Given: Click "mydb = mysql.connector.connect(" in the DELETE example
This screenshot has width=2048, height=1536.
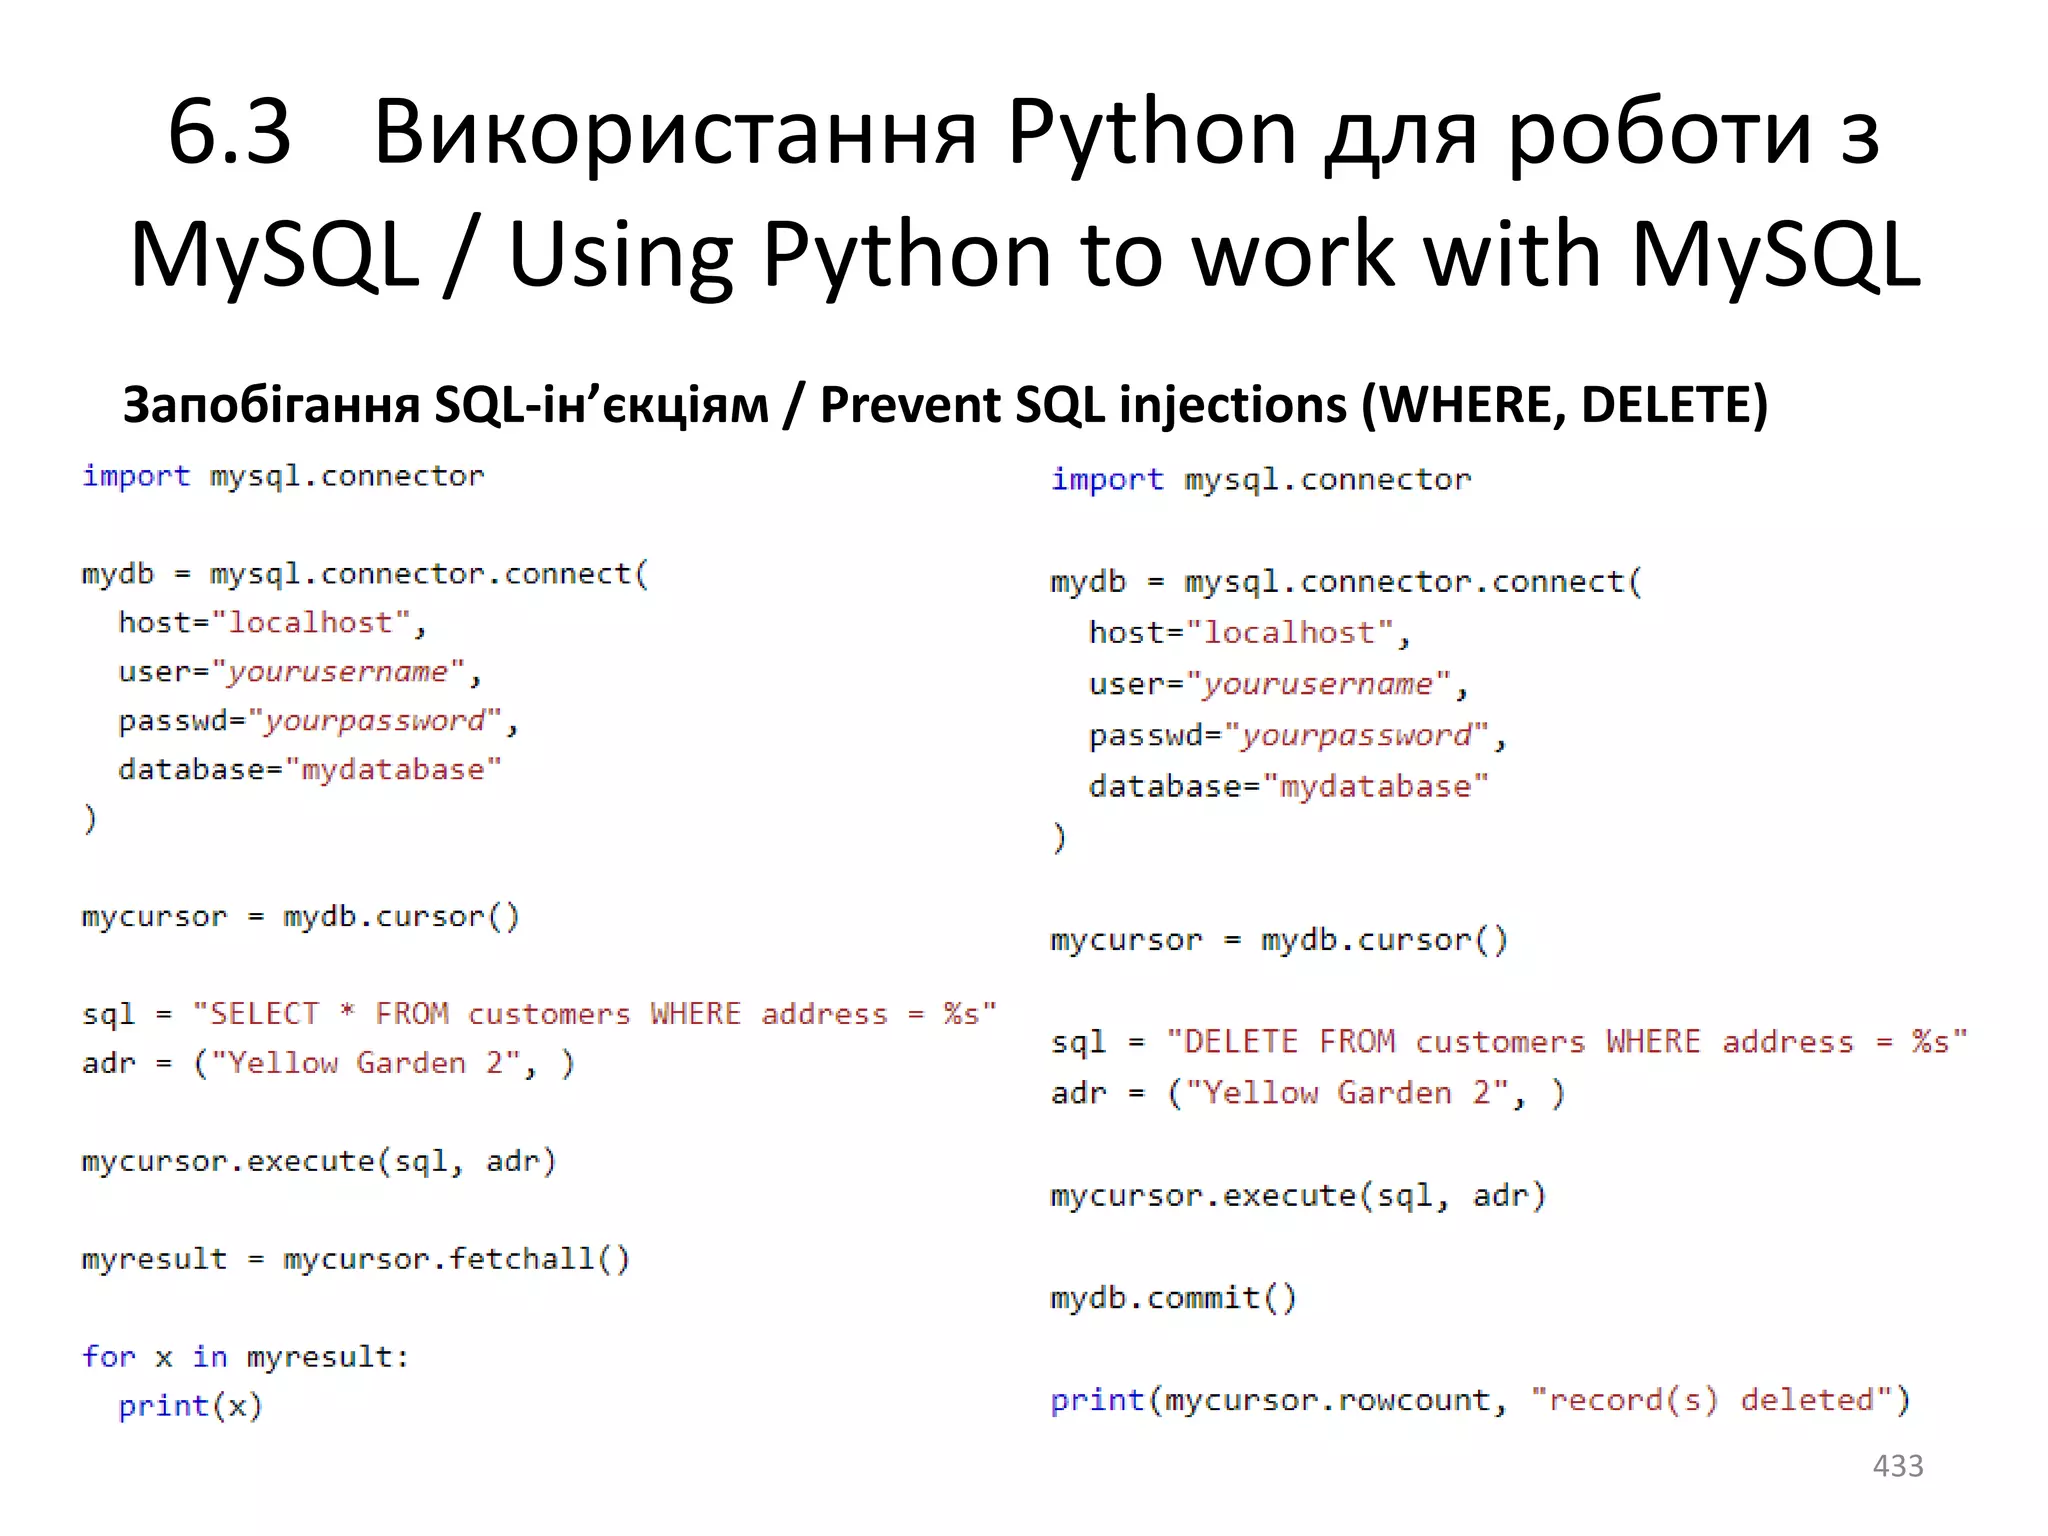Looking at the screenshot, I should 1346,582.
